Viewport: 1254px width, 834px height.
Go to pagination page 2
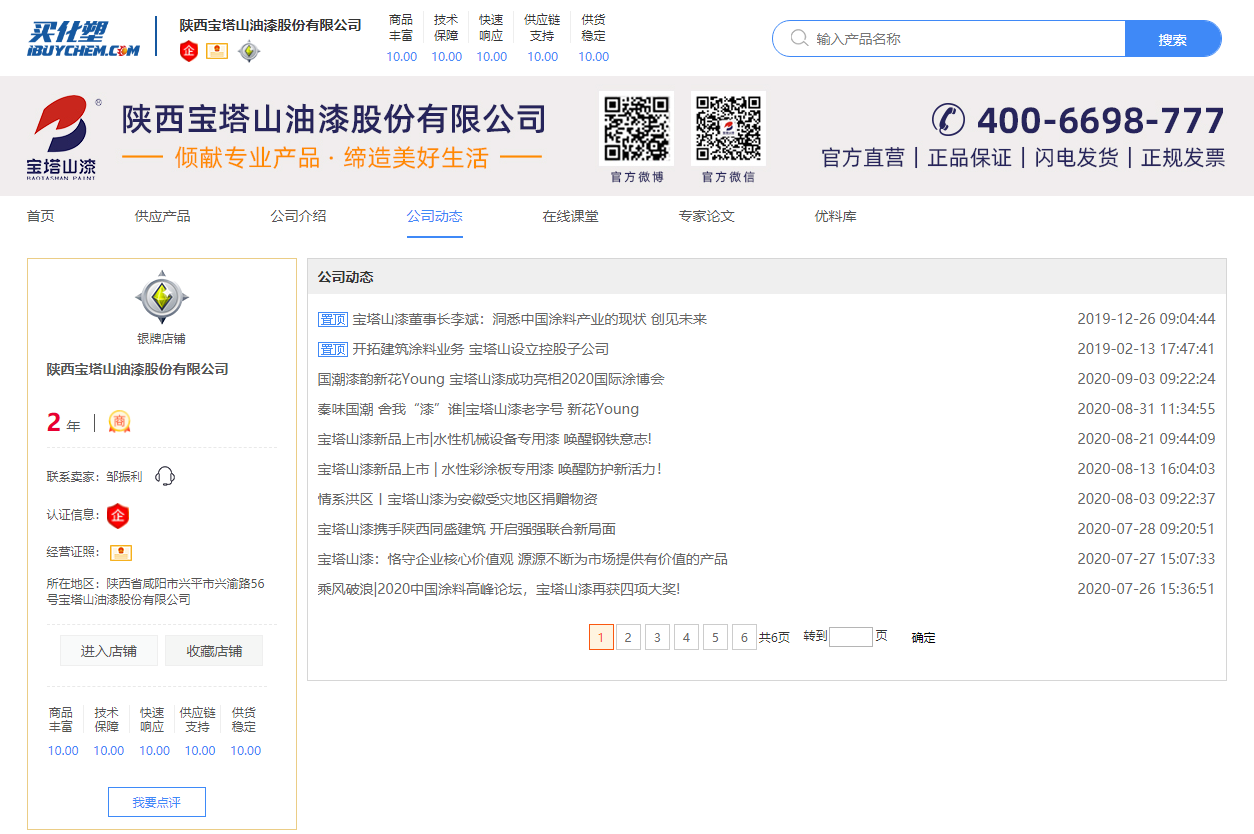coord(628,637)
